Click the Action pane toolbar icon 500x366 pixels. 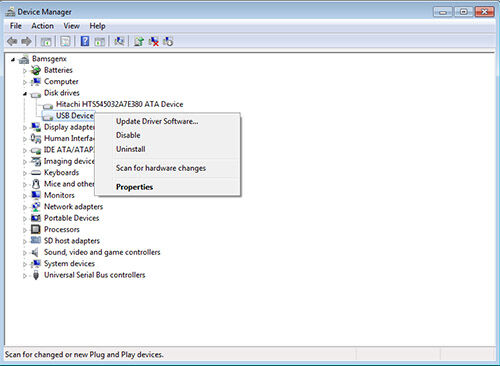[99, 42]
